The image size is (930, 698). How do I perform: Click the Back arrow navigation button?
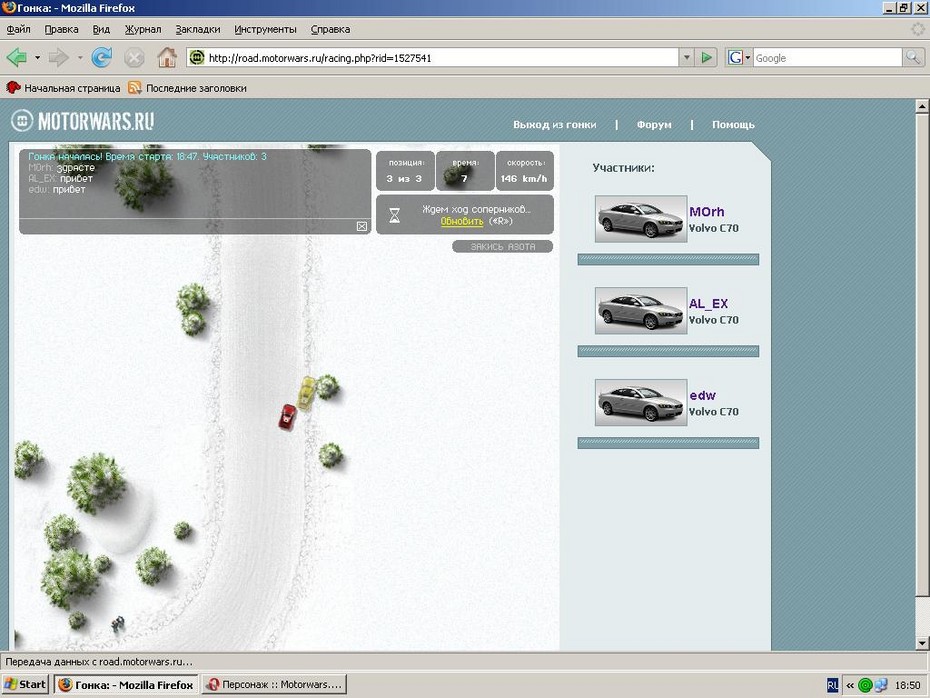click(17, 58)
